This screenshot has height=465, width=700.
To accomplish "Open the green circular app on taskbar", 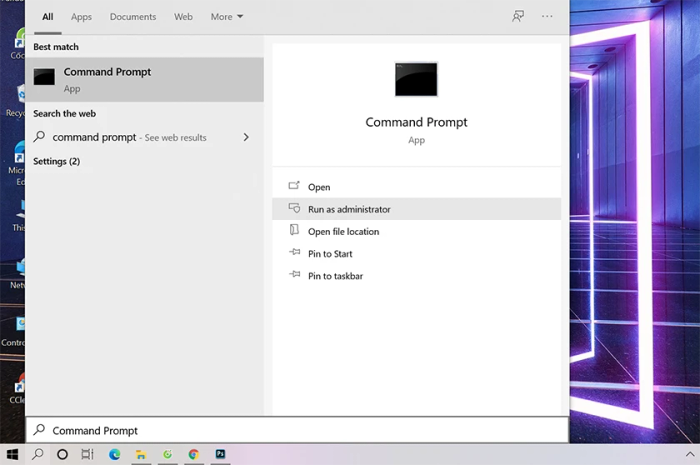I will (x=167, y=454).
